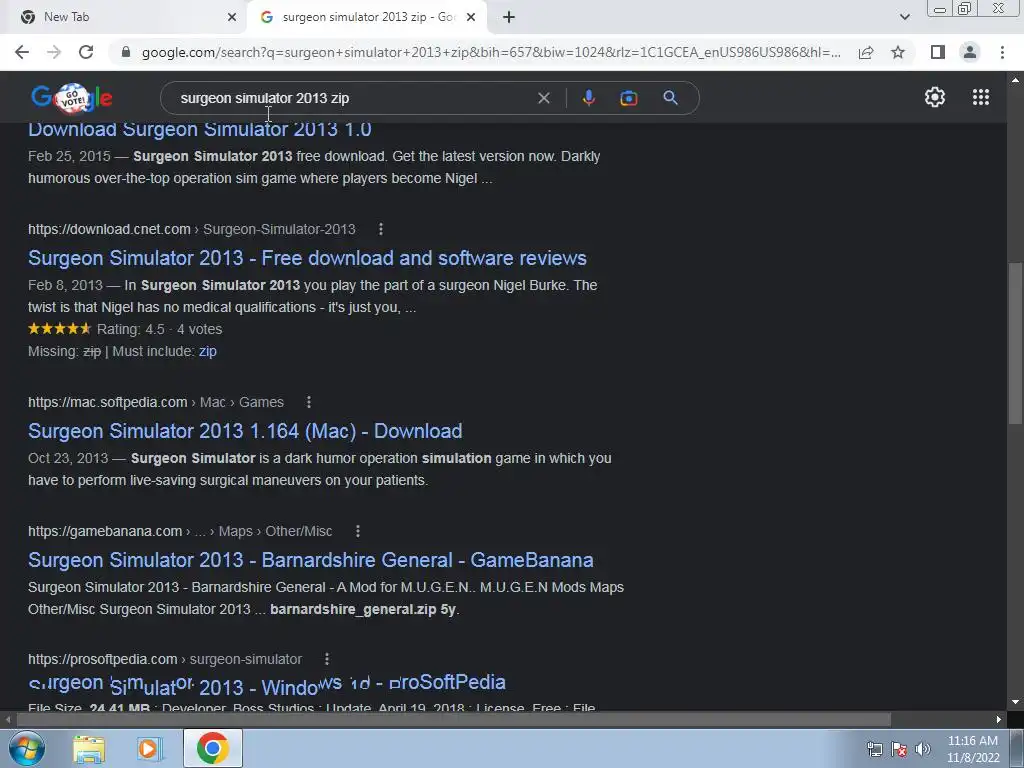The image size is (1024, 768).
Task: Open more options for download.cnet.com result
Action: tap(381, 229)
